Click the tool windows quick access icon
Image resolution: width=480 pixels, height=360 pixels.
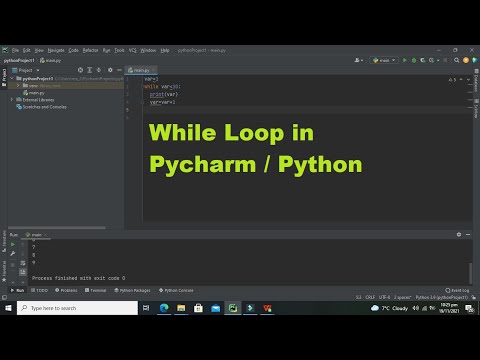[x=4, y=297]
